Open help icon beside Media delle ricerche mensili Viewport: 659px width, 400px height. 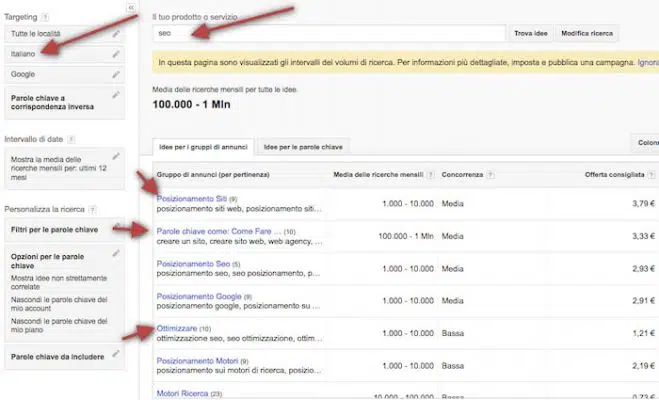coord(430,175)
